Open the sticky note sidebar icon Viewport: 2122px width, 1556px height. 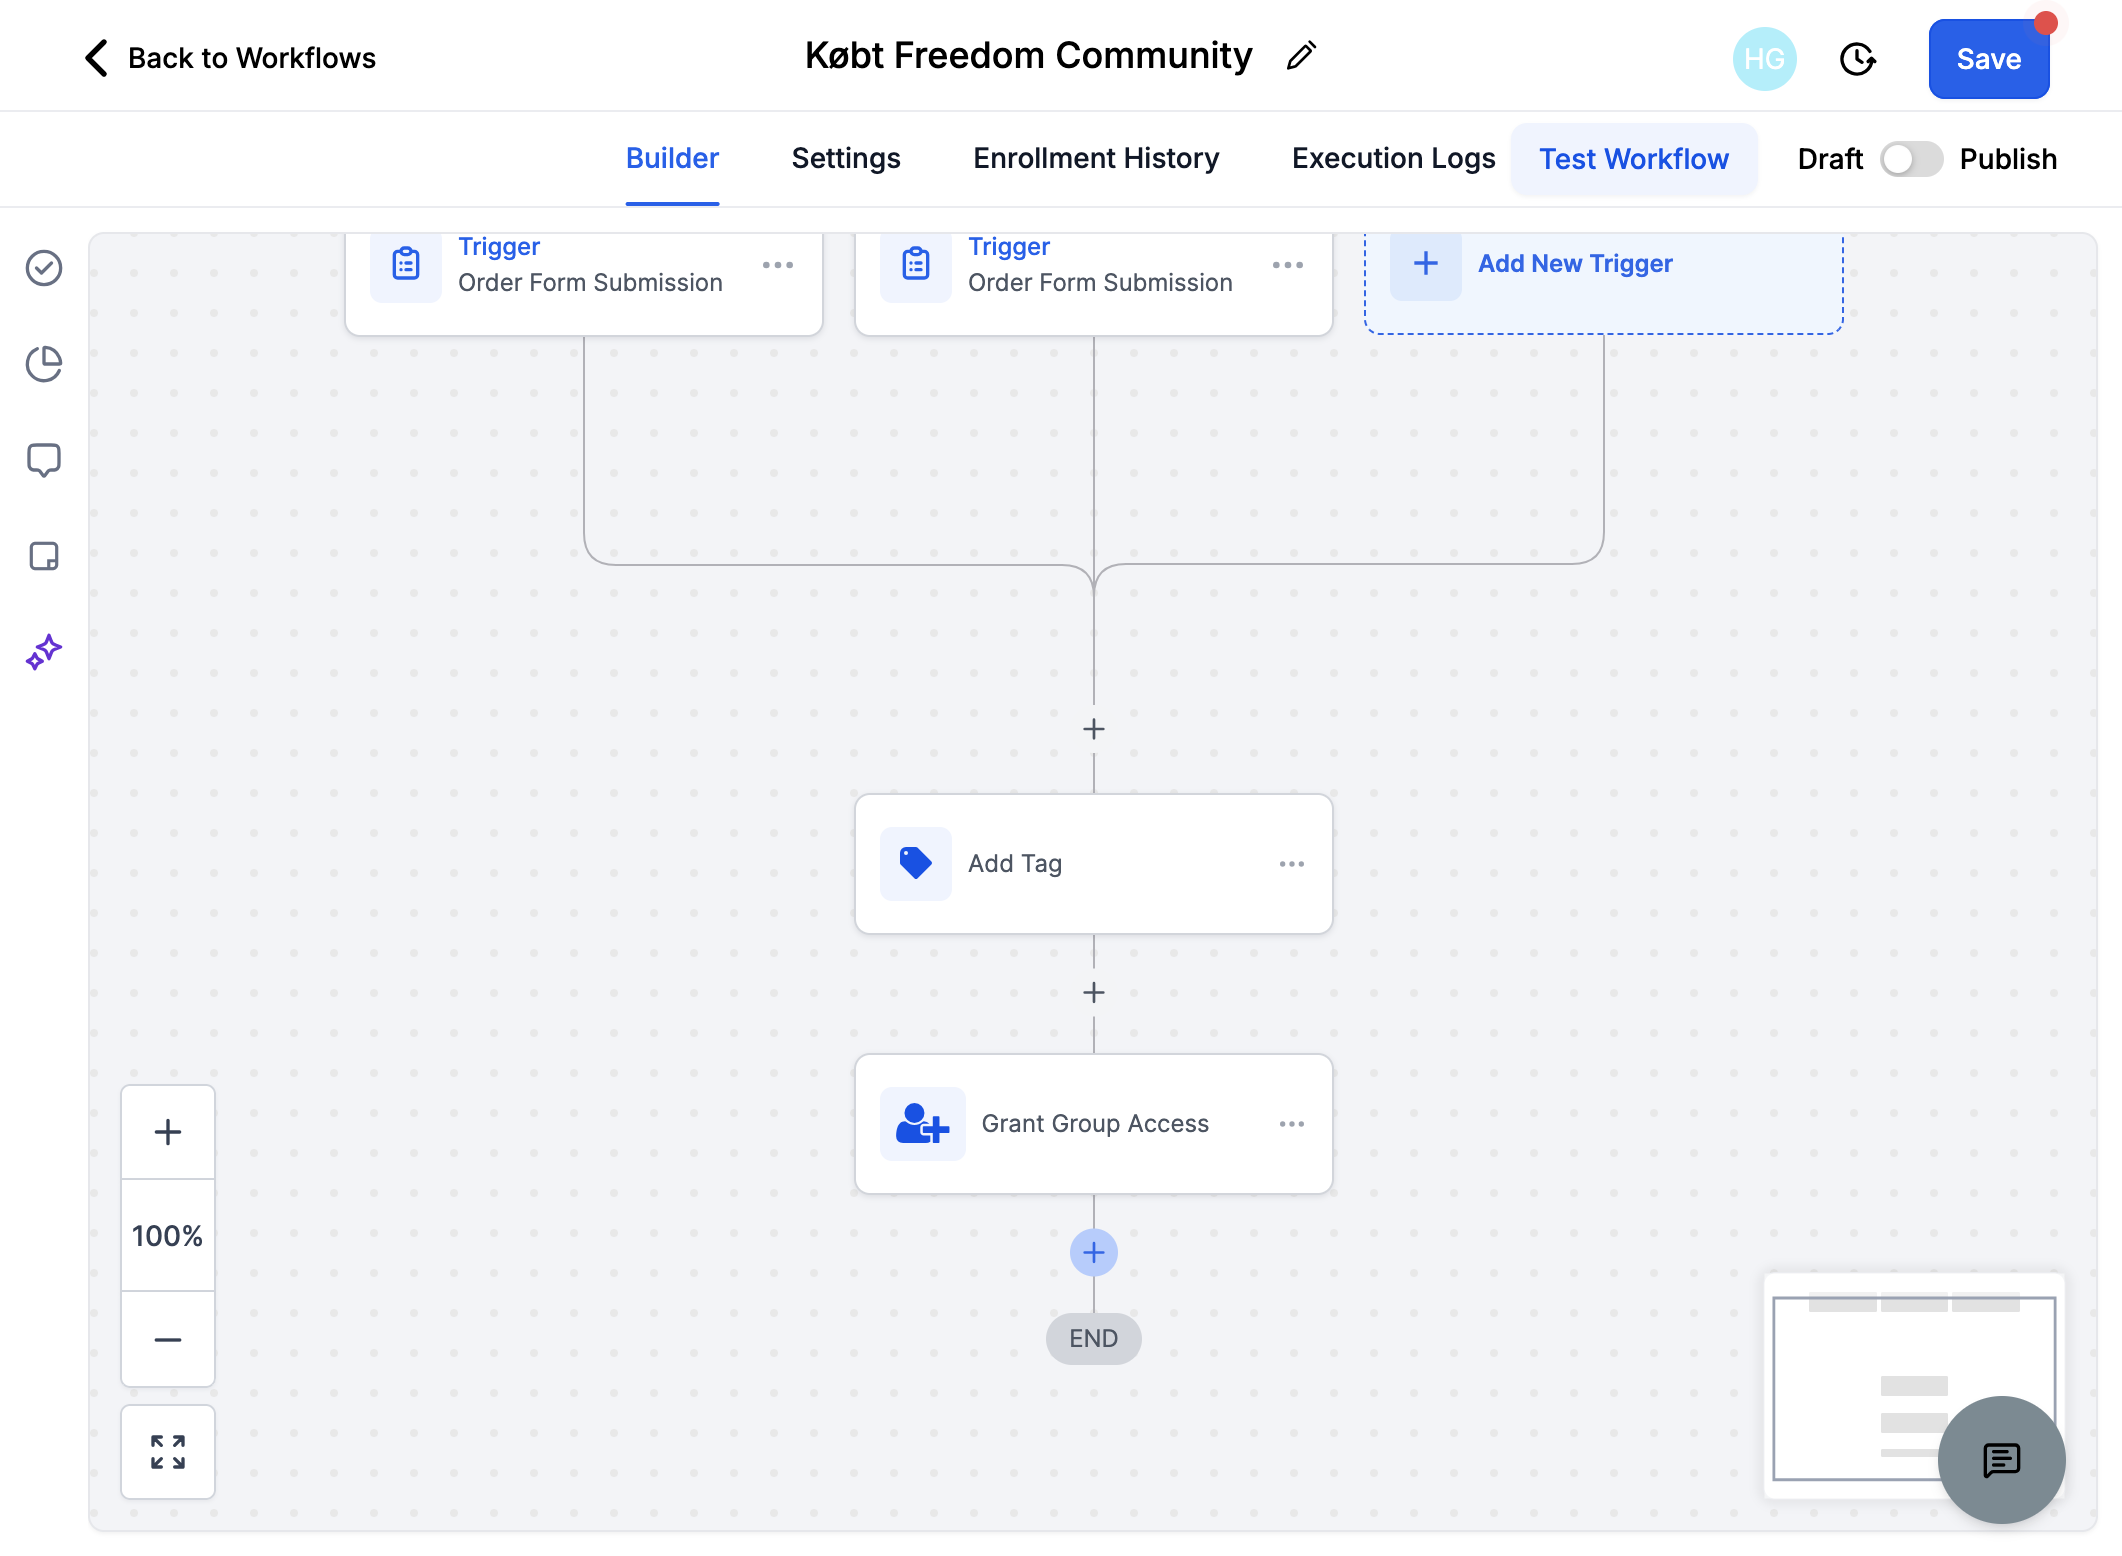coord(44,556)
